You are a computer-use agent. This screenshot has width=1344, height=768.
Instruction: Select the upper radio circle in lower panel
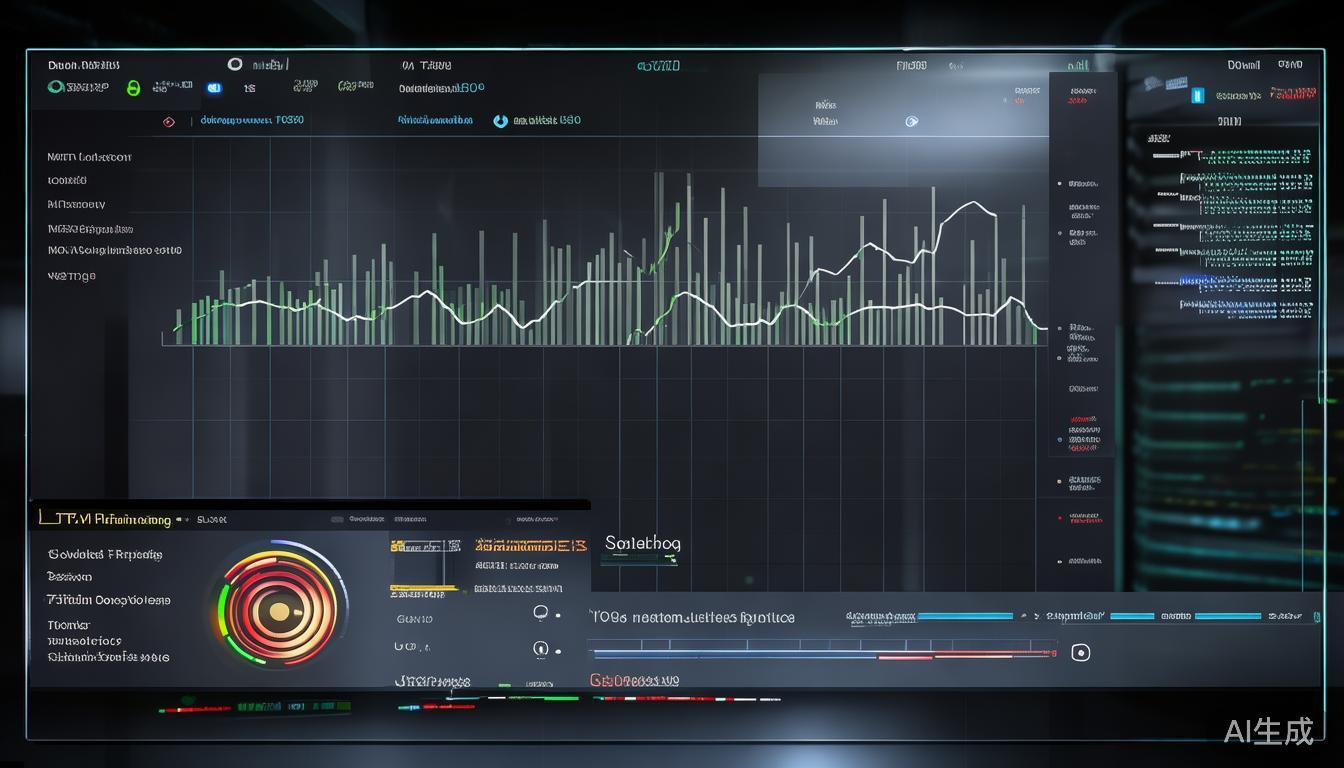click(x=541, y=613)
